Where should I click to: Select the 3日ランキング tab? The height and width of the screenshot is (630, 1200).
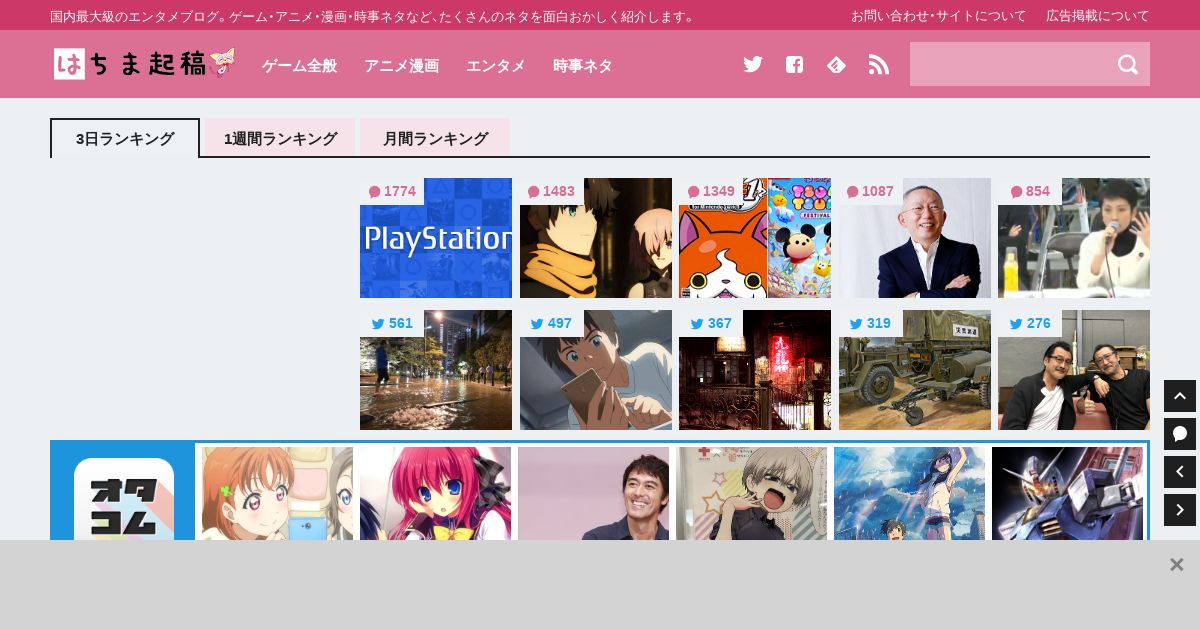125,138
